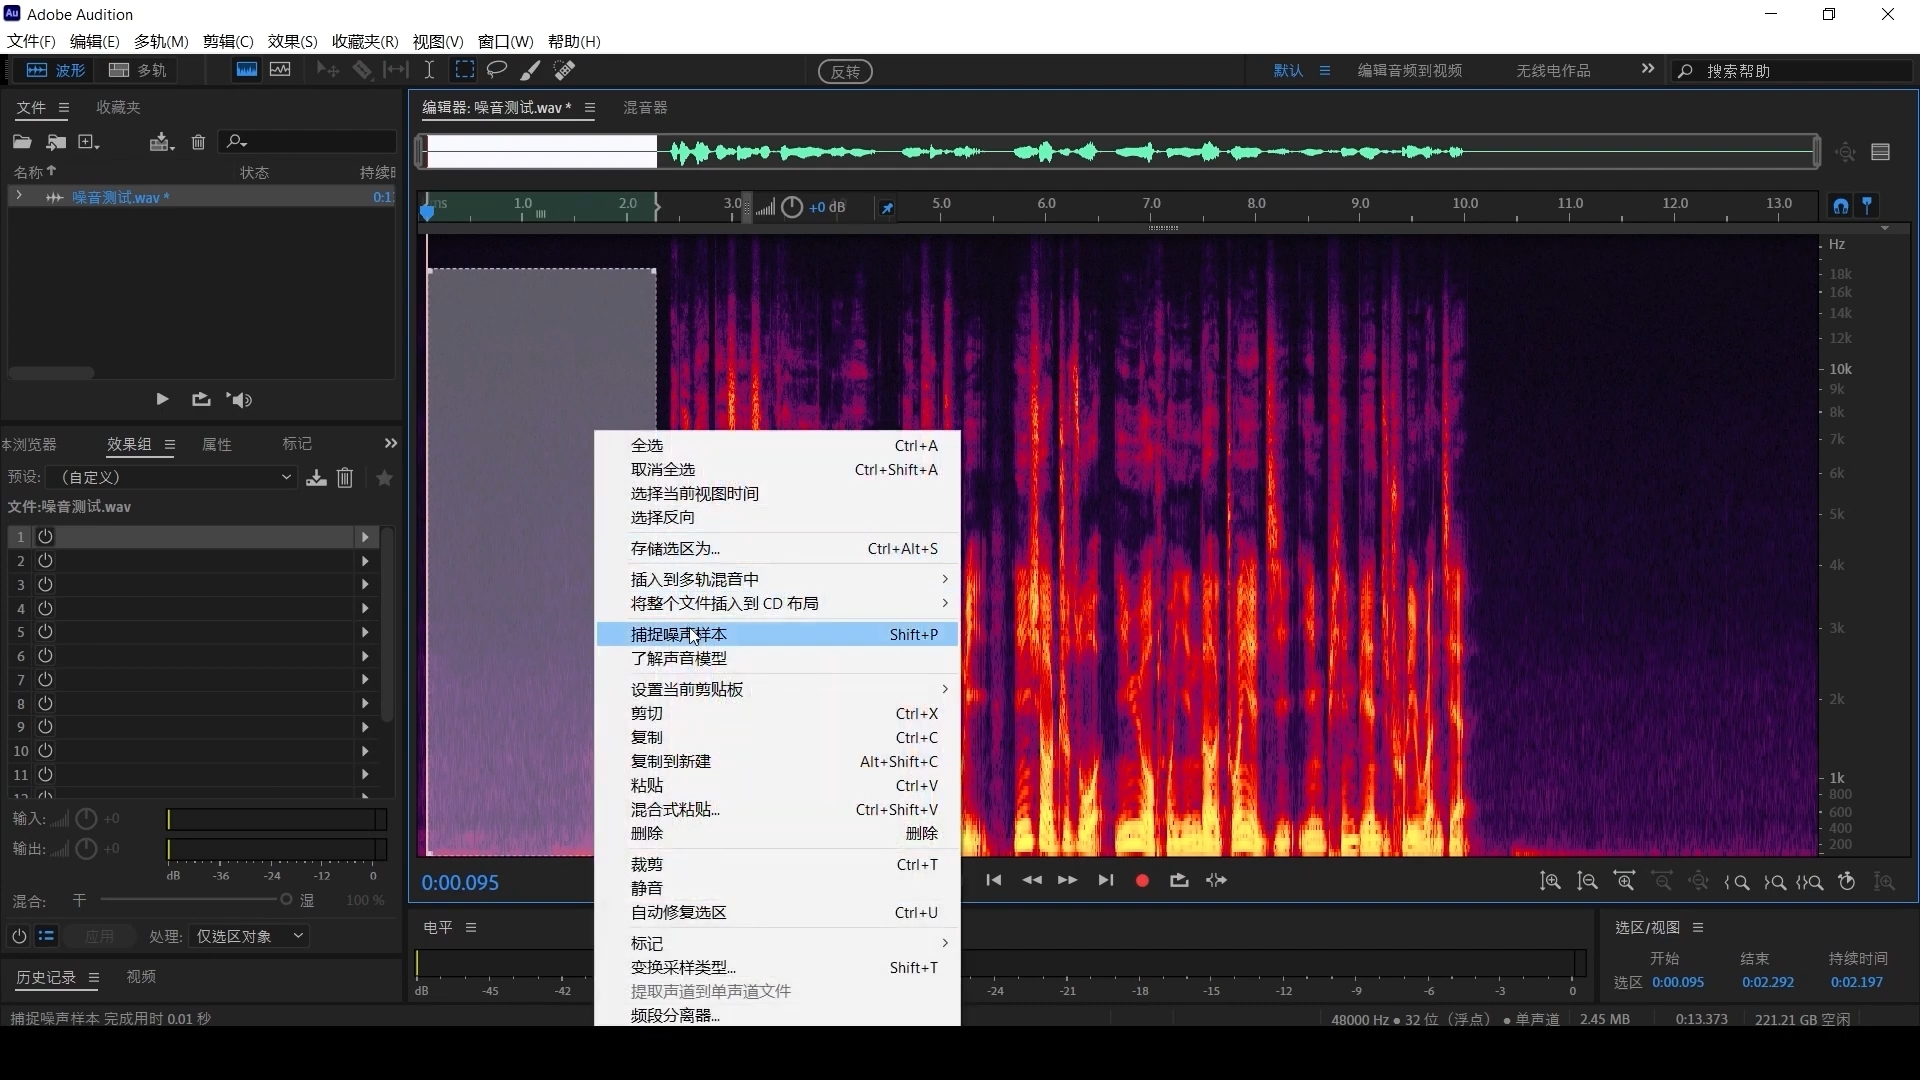Click the 反转 button
The image size is (1920, 1080).
pos(845,72)
